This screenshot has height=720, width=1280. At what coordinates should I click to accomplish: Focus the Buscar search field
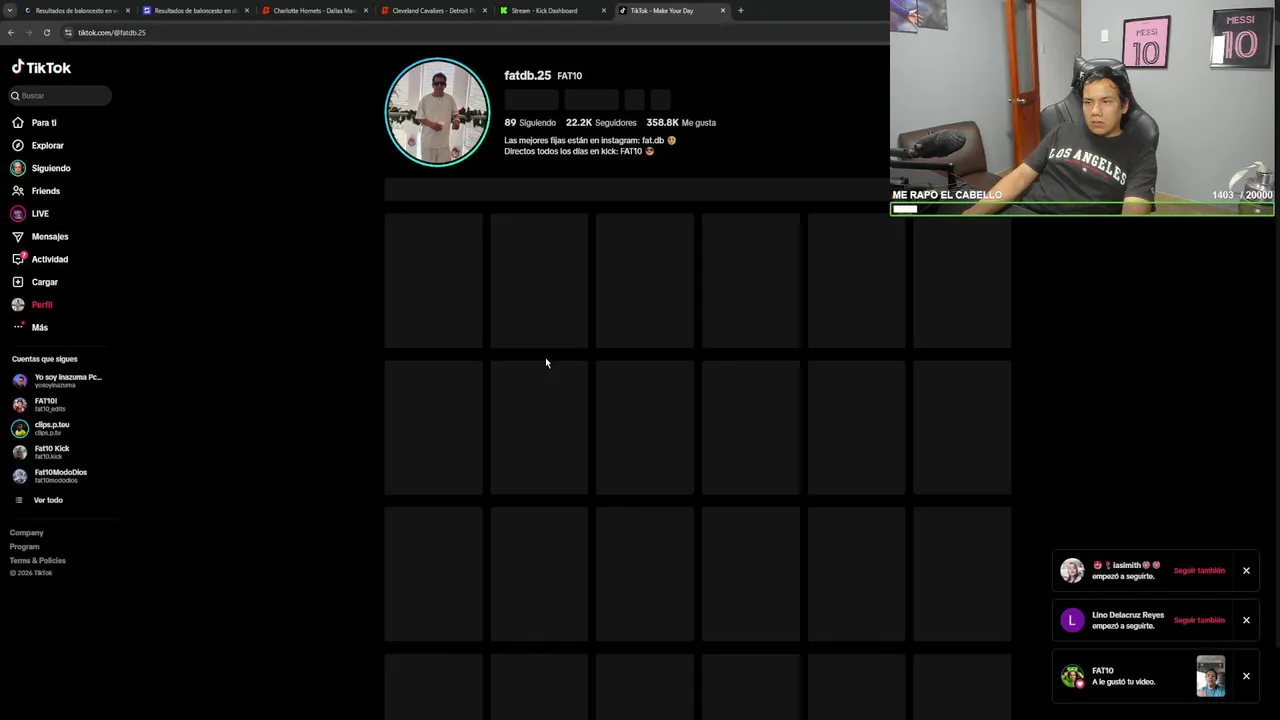point(60,96)
